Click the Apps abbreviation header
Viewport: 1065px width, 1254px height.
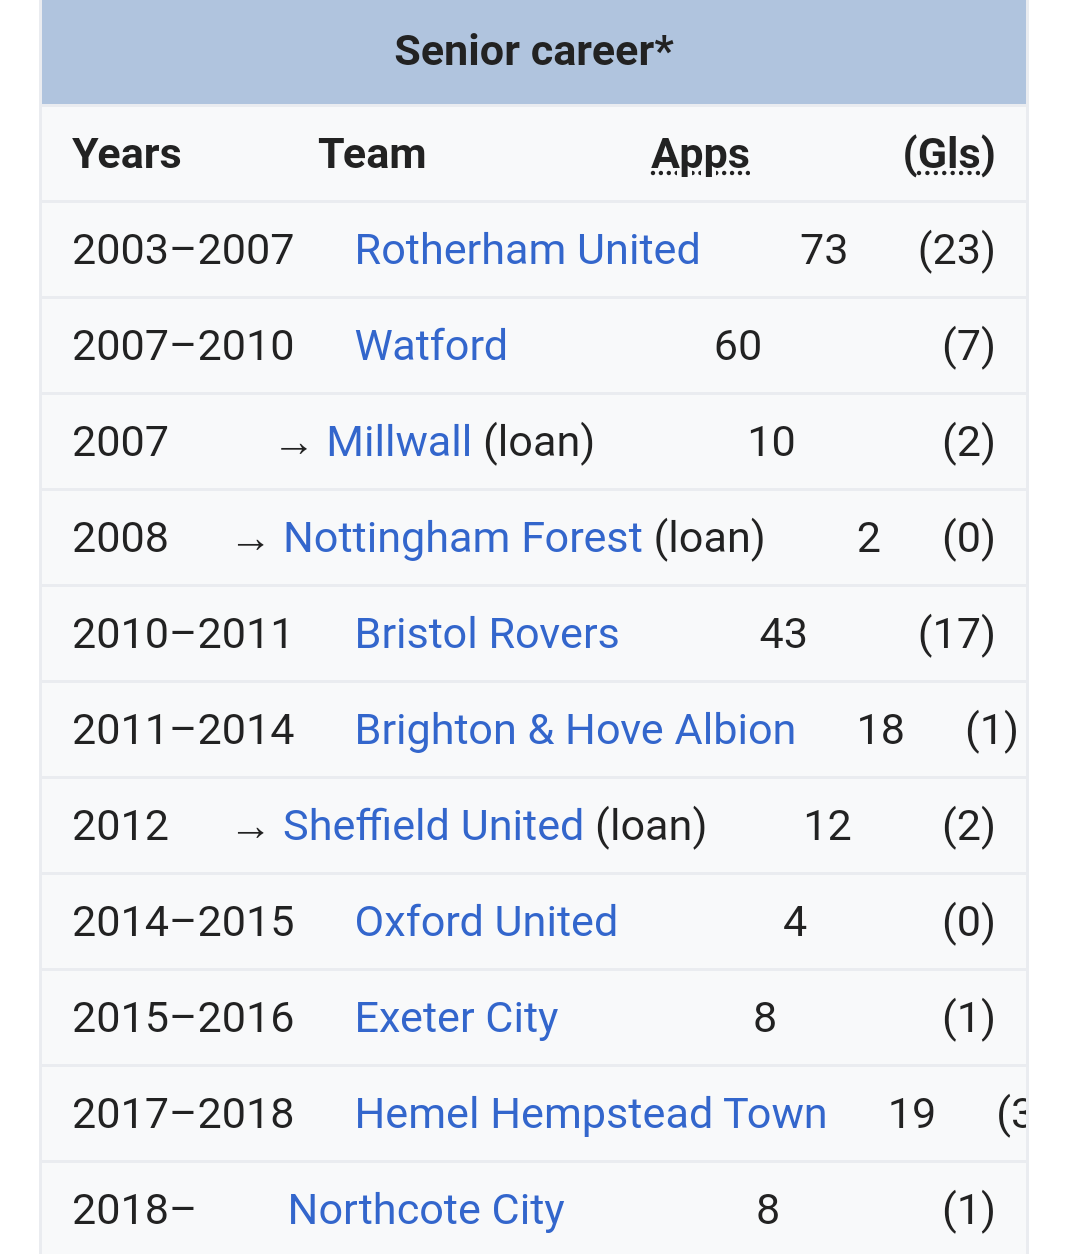700,155
